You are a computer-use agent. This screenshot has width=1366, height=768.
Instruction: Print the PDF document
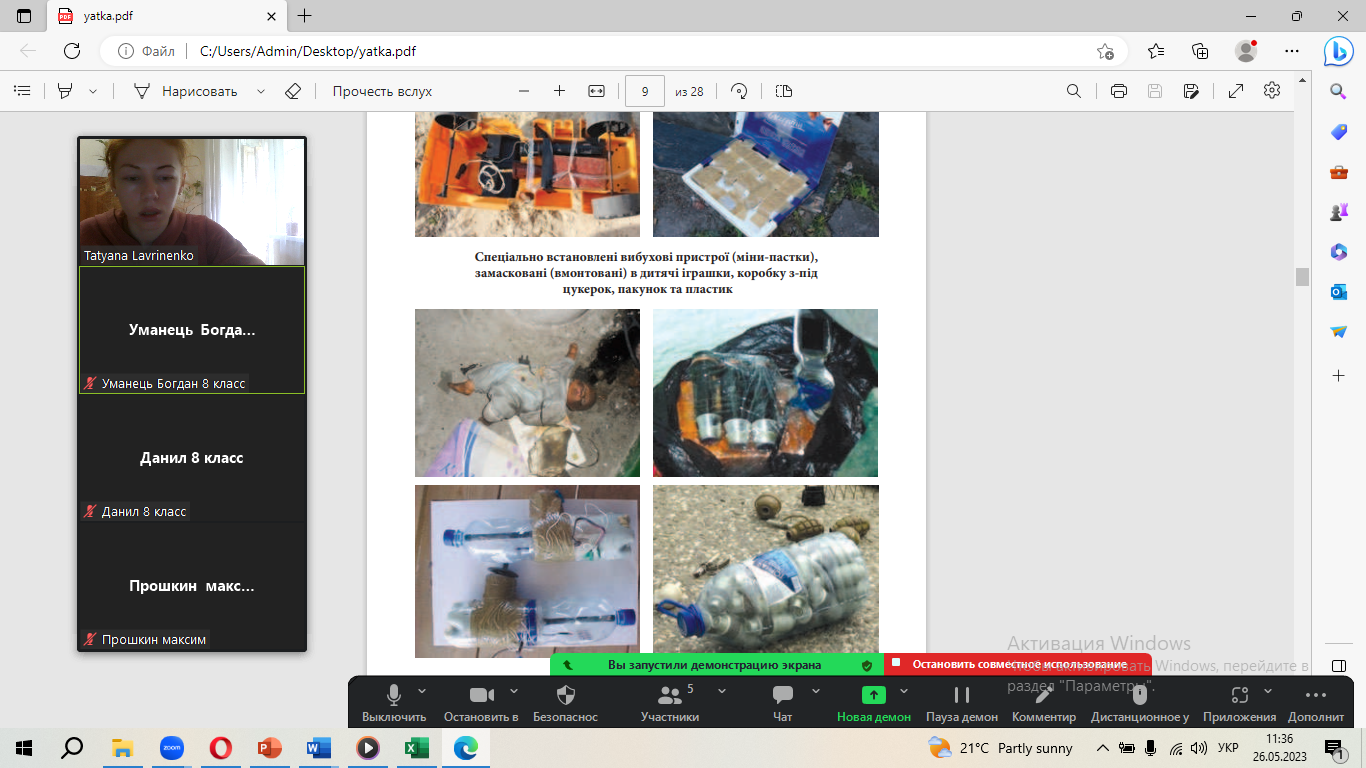tap(1119, 91)
